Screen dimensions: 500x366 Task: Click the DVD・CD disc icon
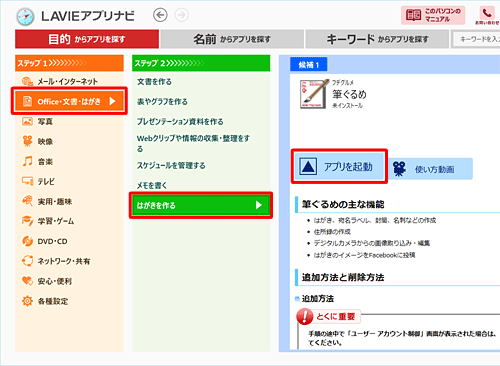point(27,241)
